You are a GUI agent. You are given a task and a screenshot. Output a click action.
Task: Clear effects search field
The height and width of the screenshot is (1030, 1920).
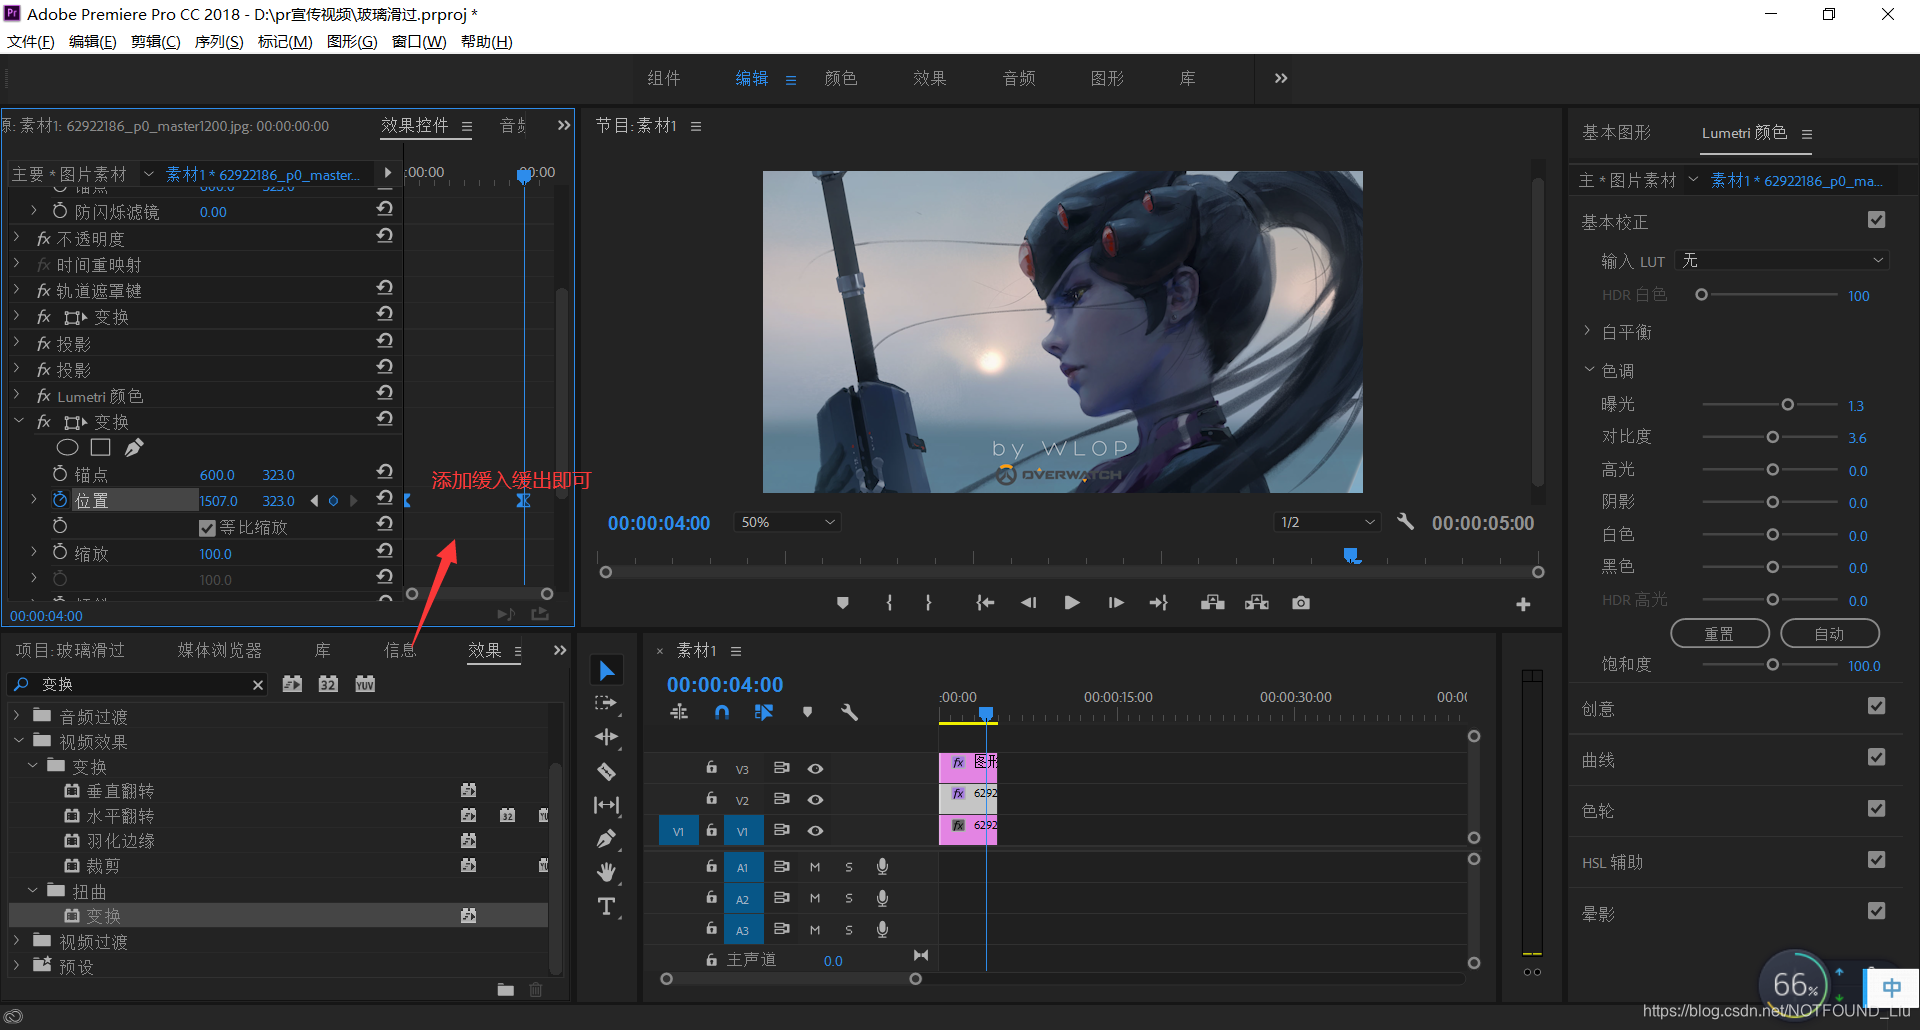[258, 685]
